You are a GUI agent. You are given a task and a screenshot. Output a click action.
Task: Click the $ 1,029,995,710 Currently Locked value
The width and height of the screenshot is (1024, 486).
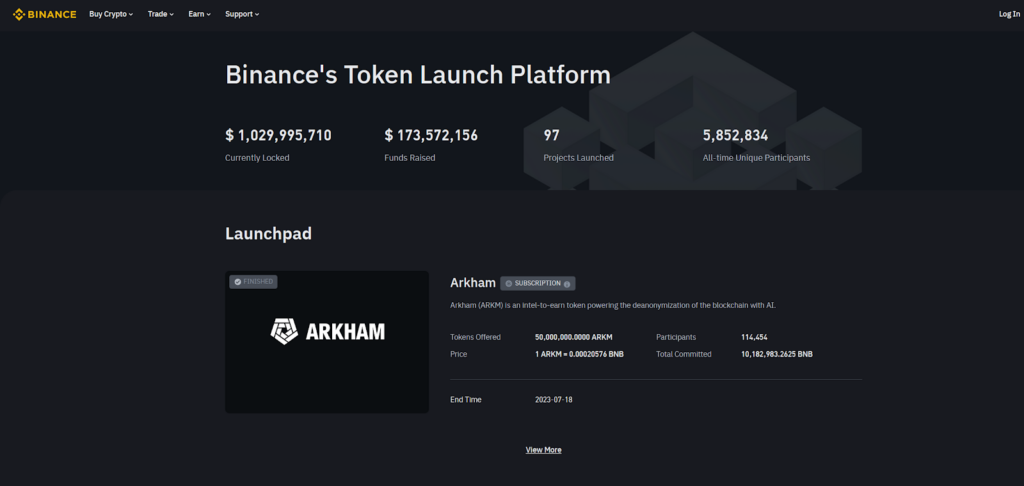coord(278,135)
